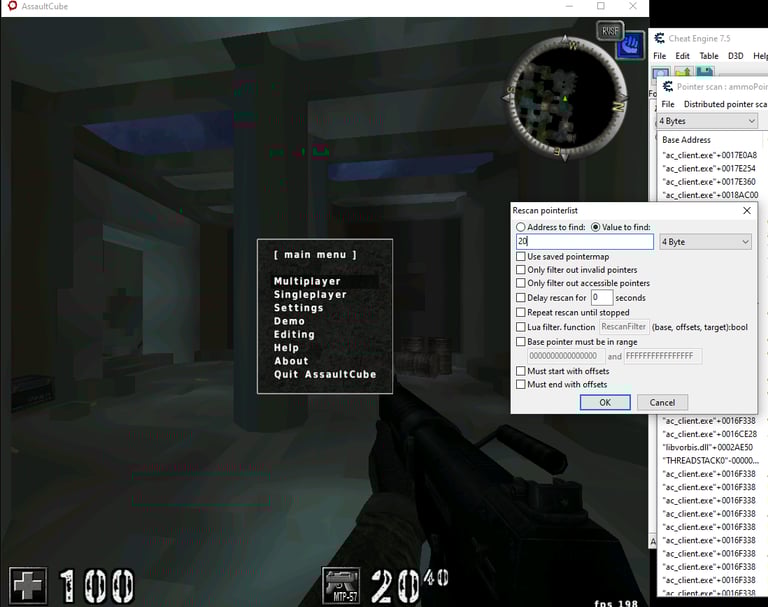Click OK in Rescan pointerlist dialog
This screenshot has height=607, width=768.
605,403
